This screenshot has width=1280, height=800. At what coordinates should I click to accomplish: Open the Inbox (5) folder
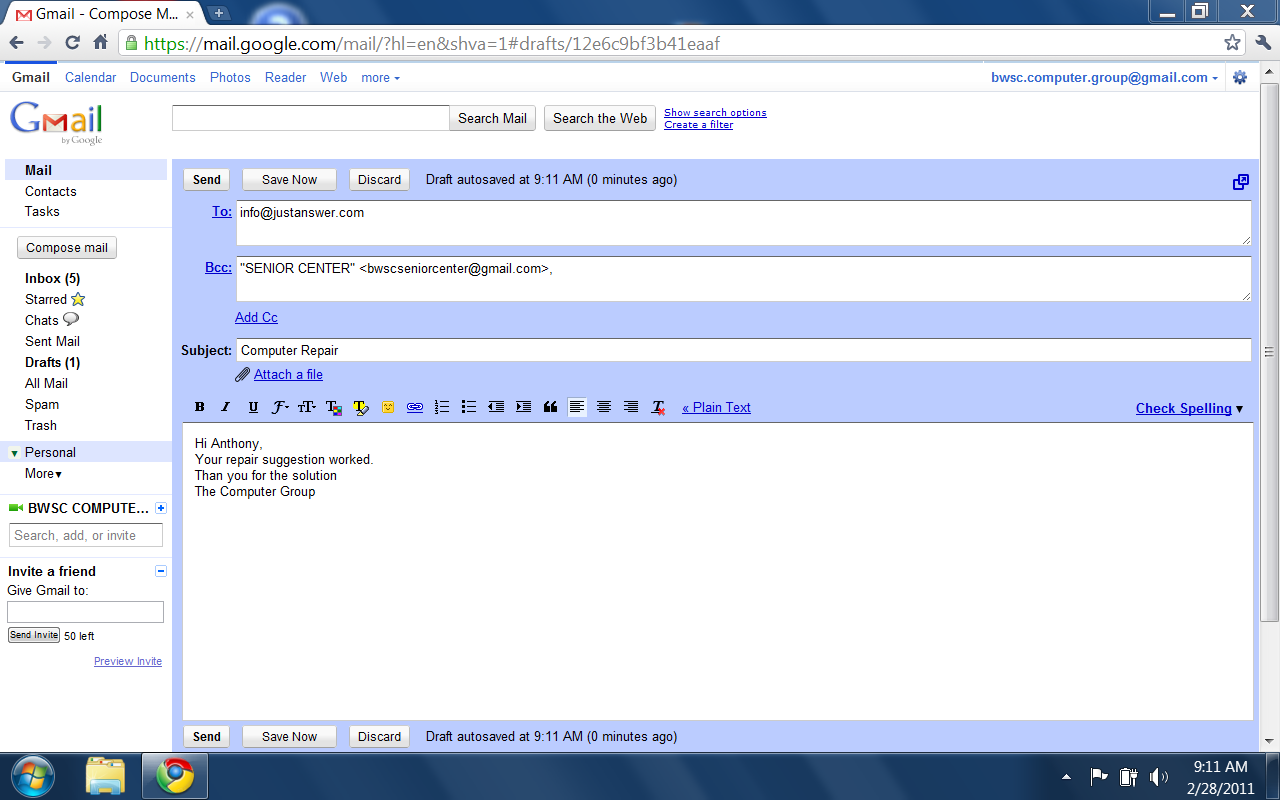52,278
